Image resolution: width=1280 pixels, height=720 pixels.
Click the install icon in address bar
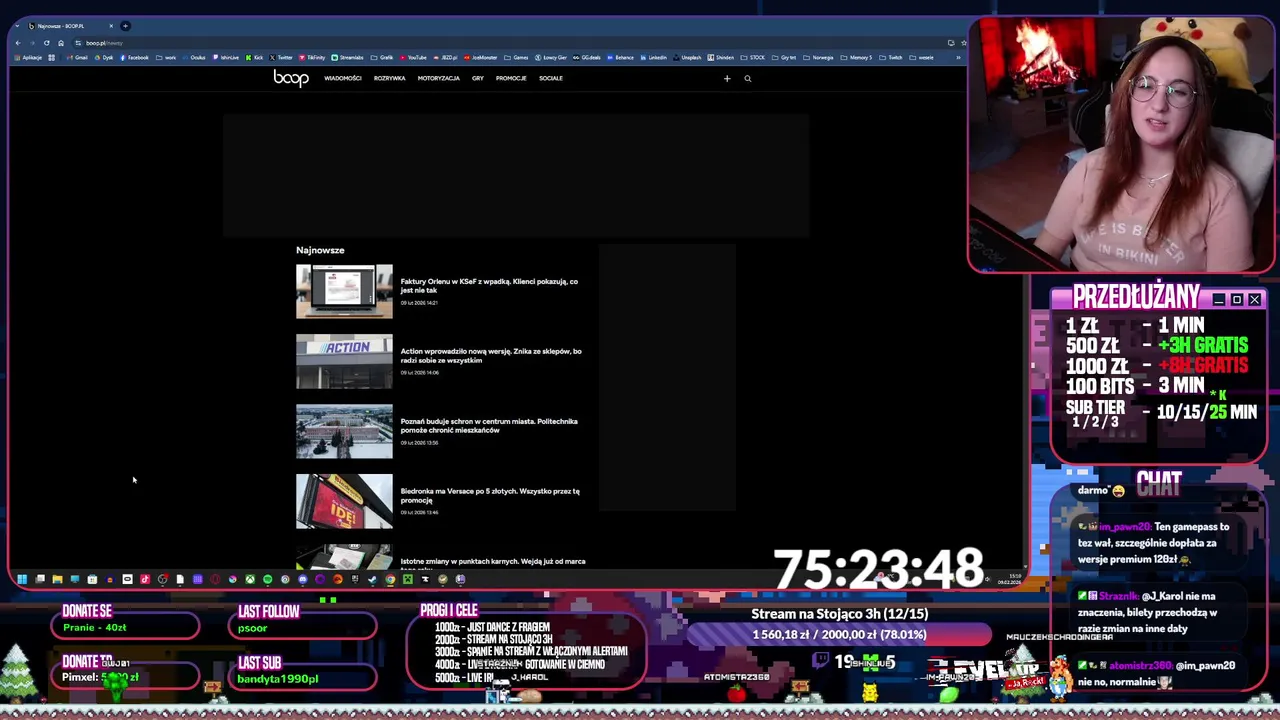coord(950,43)
